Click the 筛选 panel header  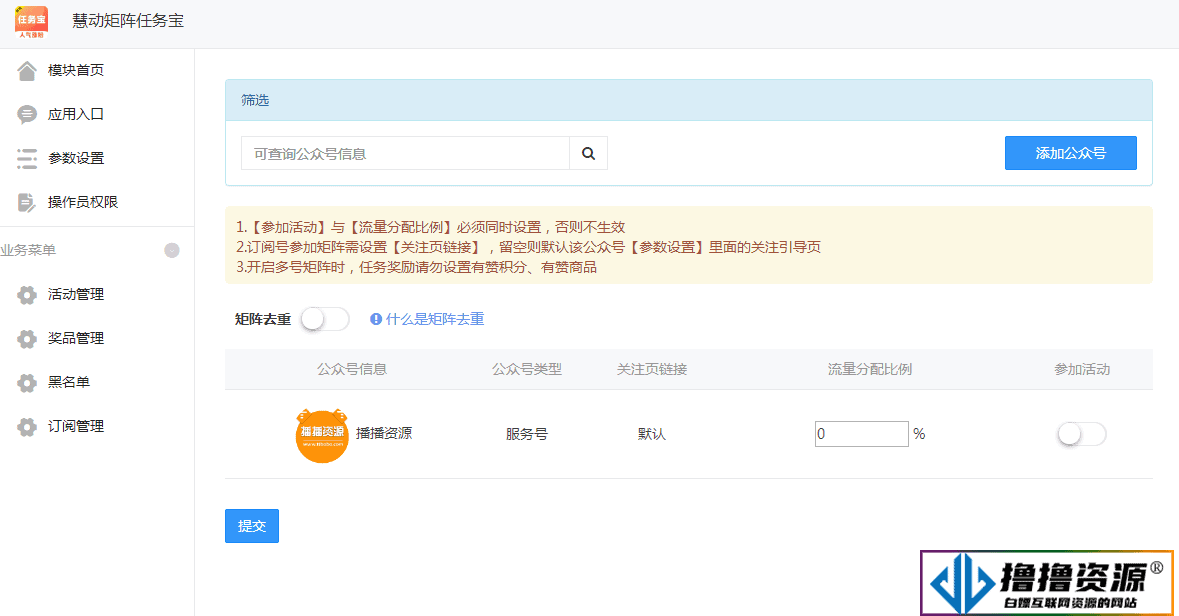689,100
